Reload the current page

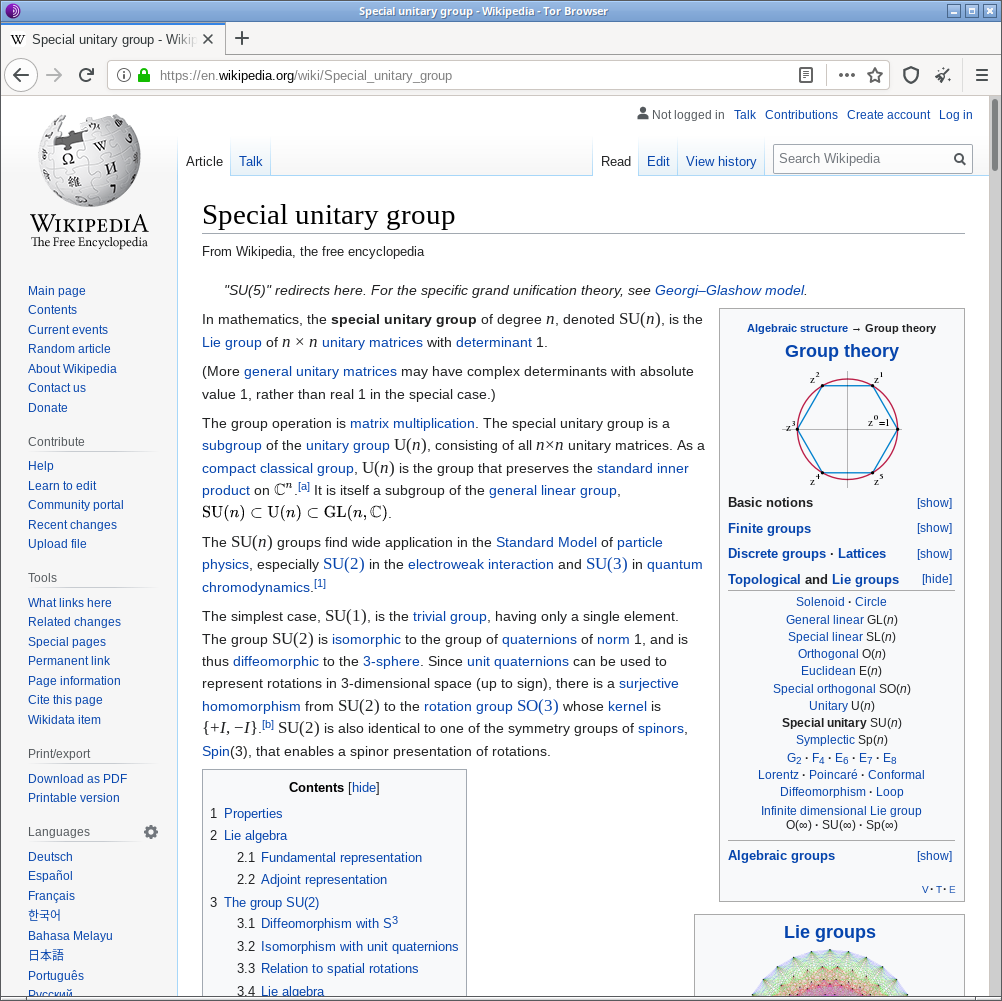87,75
